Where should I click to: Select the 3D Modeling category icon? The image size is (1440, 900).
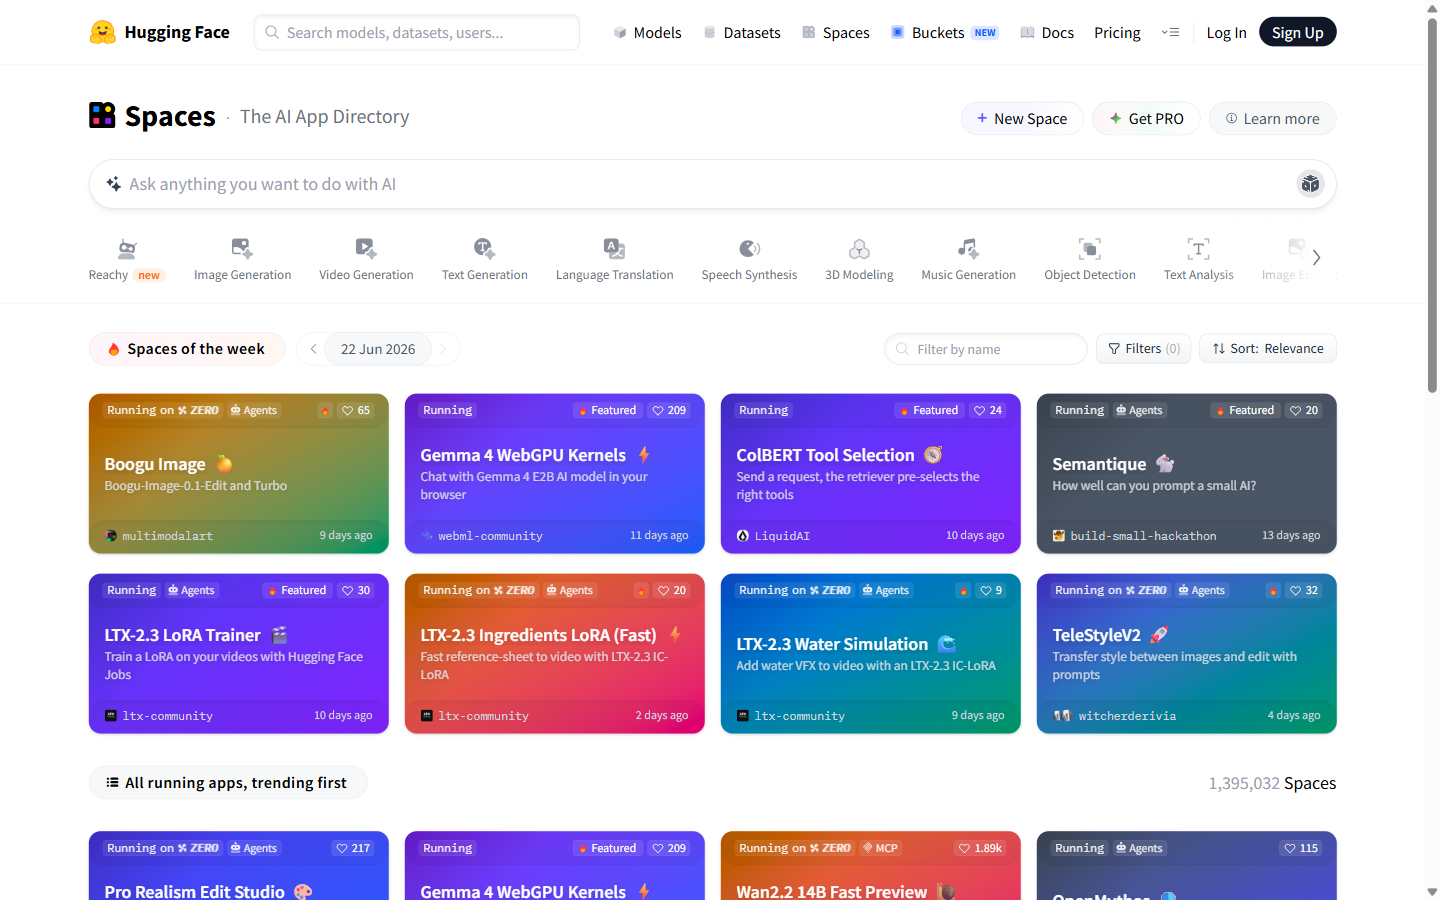859,248
